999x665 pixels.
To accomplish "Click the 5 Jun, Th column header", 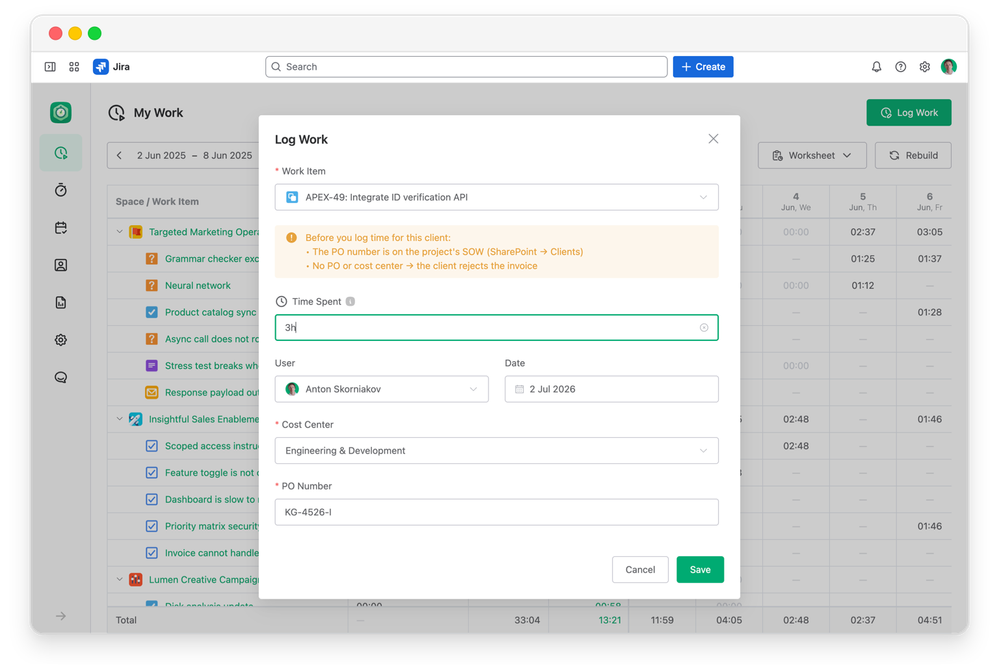I will pos(863,201).
